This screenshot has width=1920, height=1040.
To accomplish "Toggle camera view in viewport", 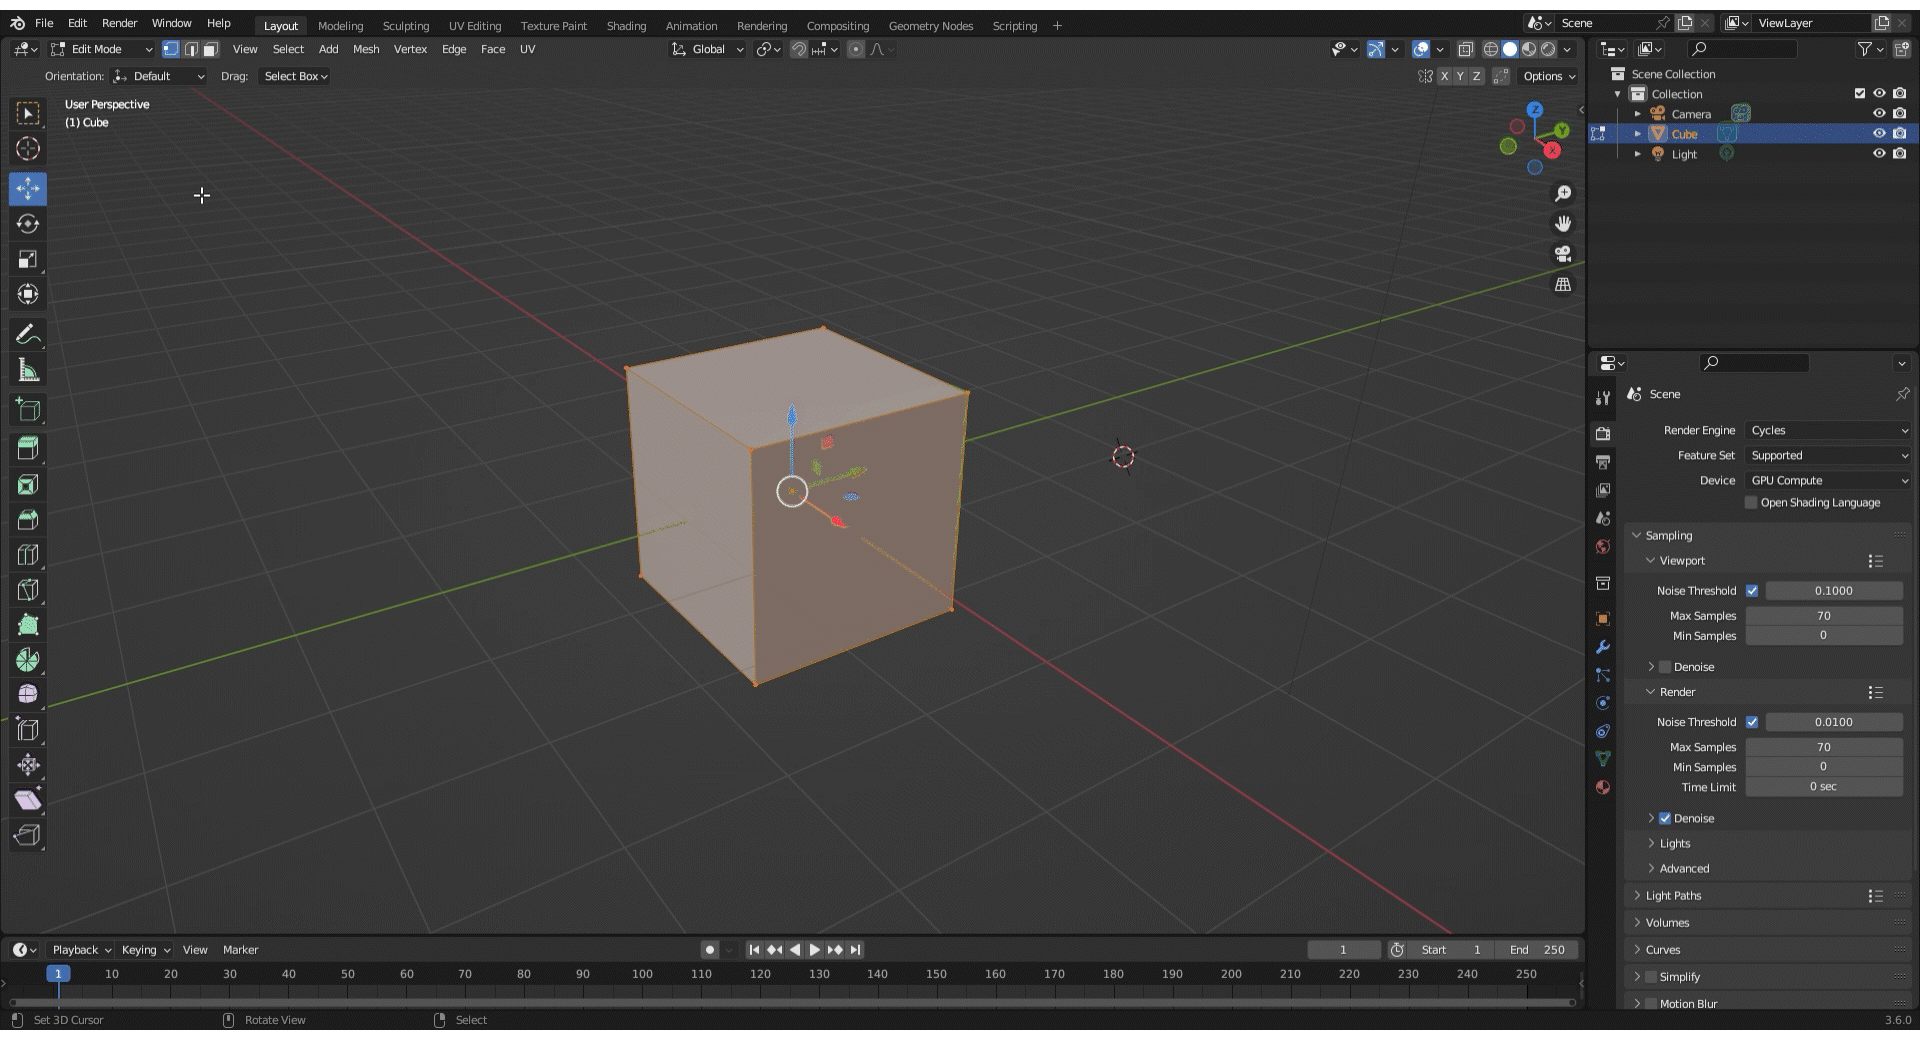I will click(1563, 254).
